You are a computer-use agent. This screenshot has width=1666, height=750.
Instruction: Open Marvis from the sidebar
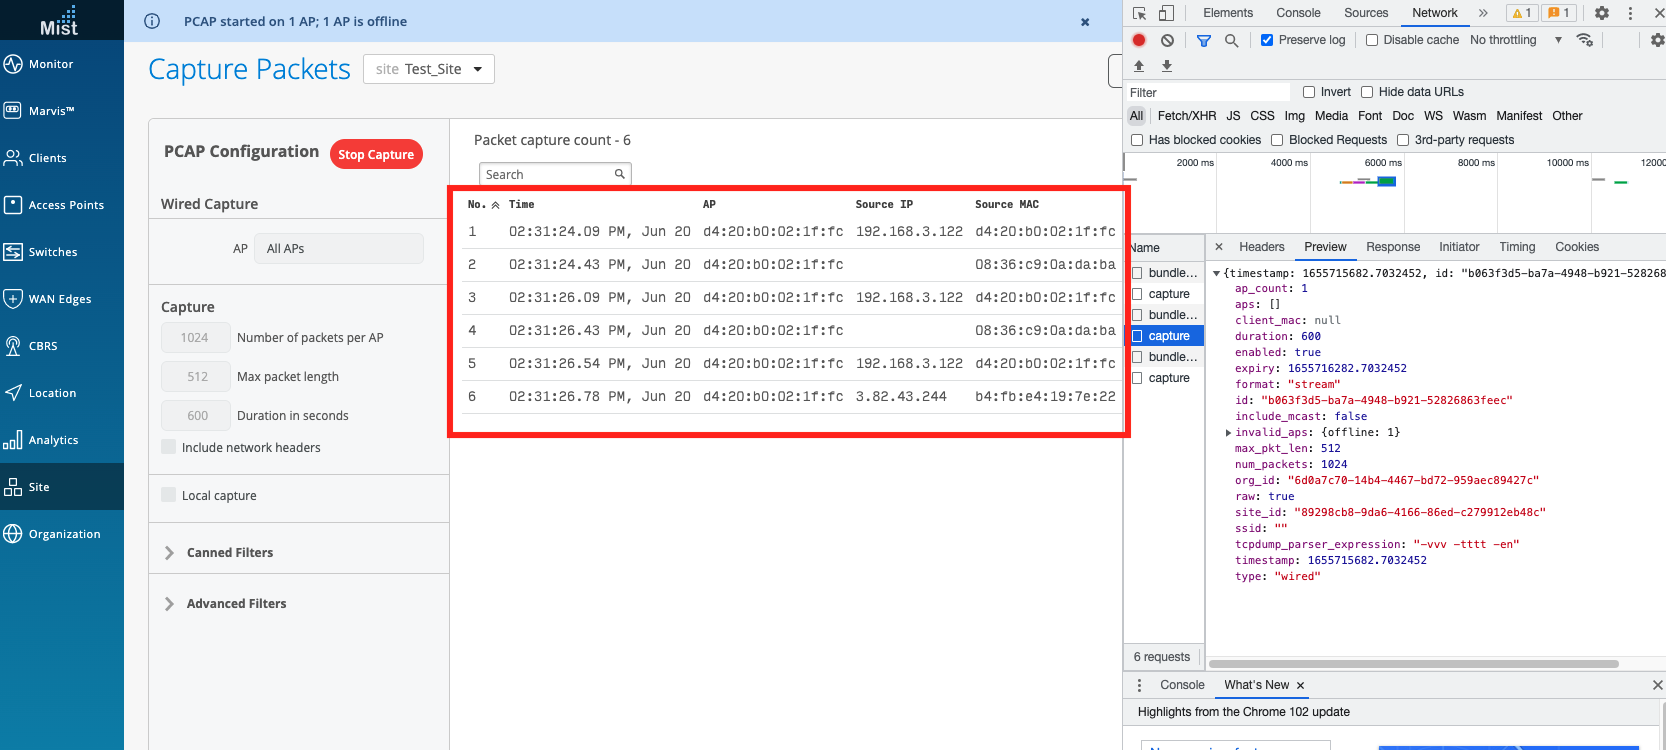coord(52,111)
